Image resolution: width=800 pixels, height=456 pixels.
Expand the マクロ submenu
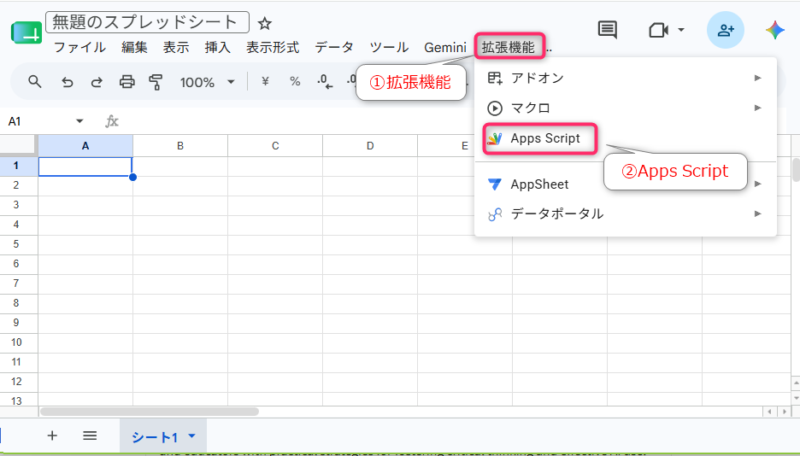point(625,108)
